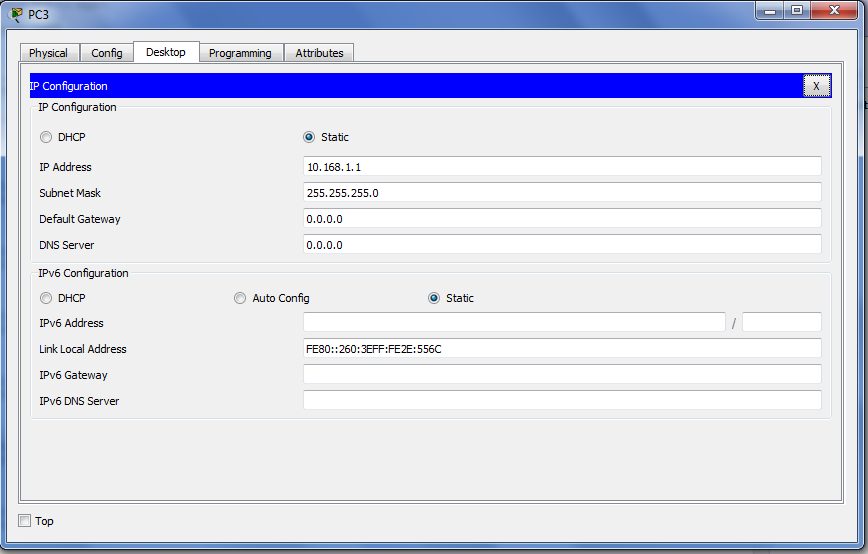Minimize the PC3 window
This screenshot has width=868, height=554.
coord(769,11)
